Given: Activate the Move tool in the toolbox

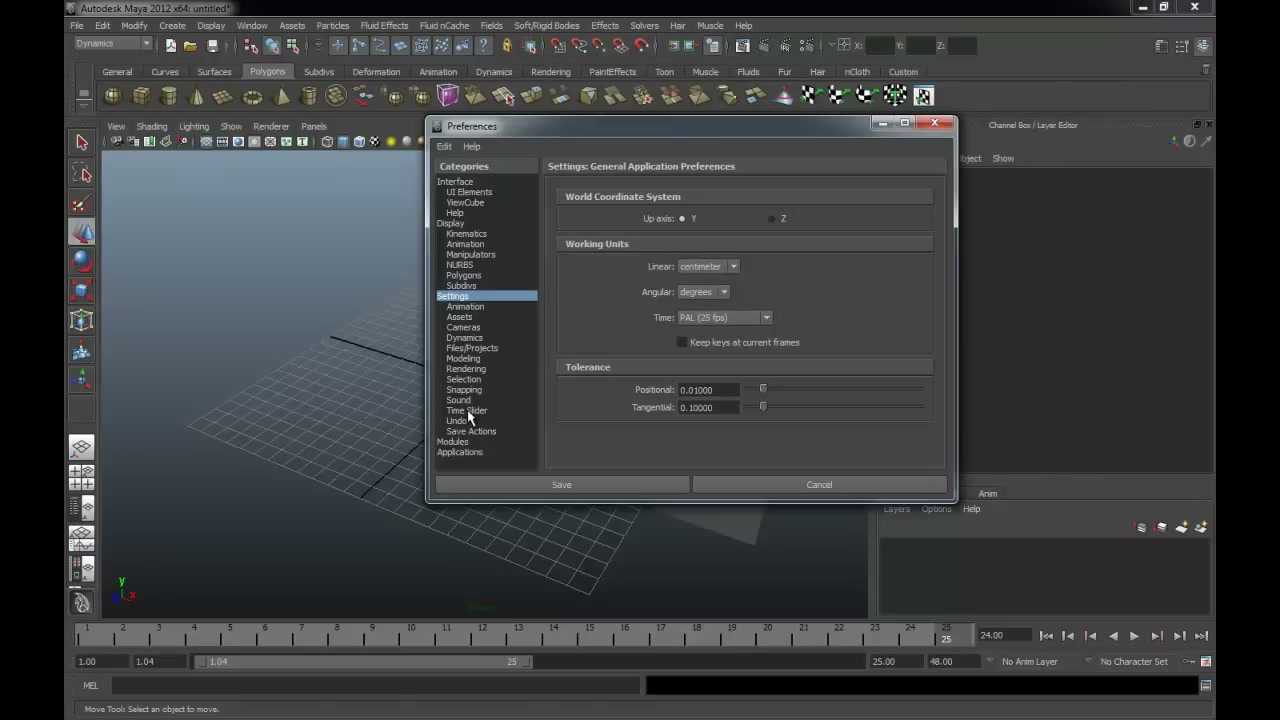Looking at the screenshot, I should 82,233.
